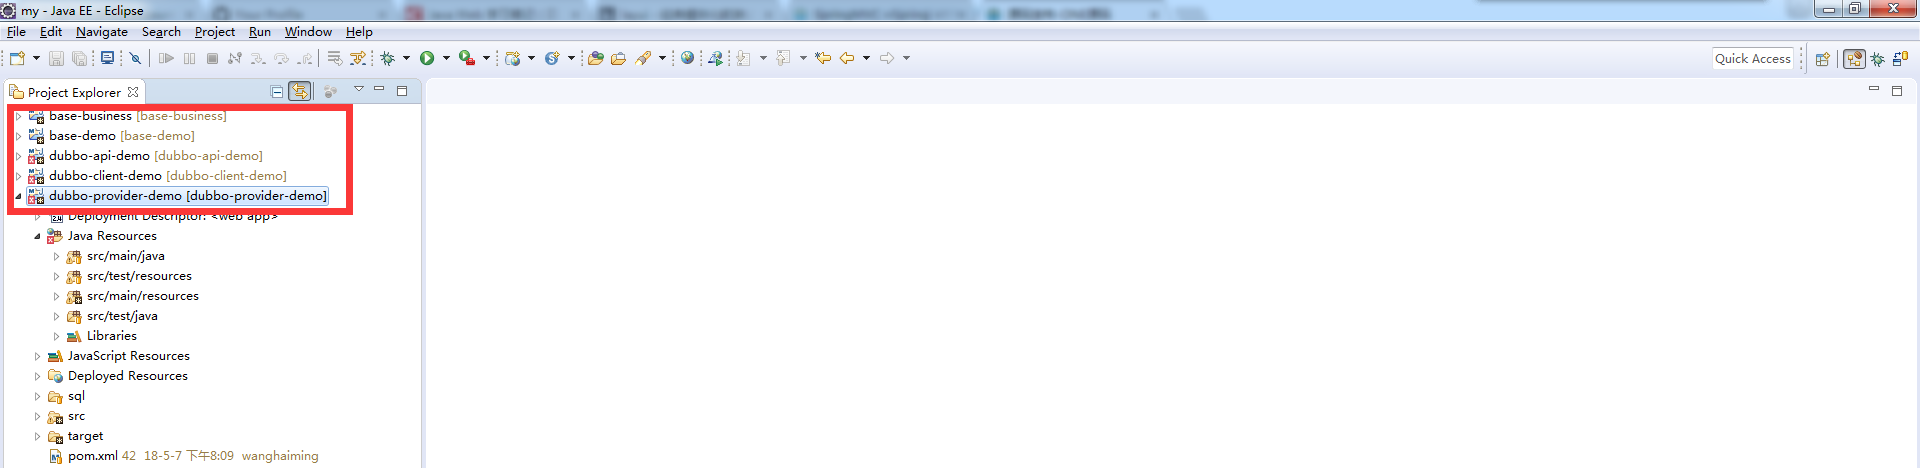Open the Edit menu

pyautogui.click(x=51, y=32)
